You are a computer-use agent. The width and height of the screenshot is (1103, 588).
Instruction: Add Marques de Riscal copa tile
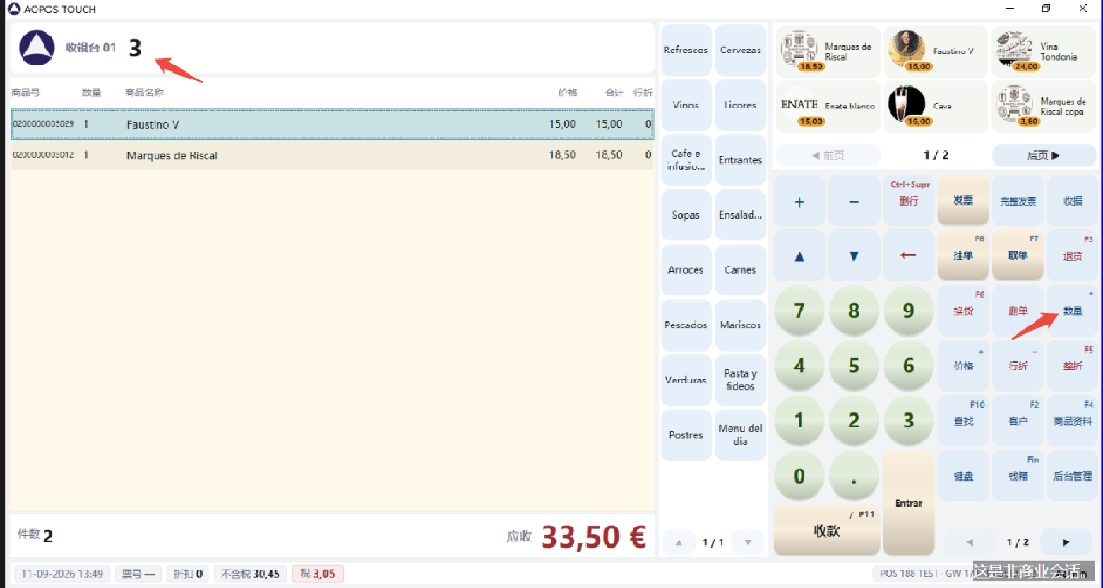pyautogui.click(x=1043, y=106)
